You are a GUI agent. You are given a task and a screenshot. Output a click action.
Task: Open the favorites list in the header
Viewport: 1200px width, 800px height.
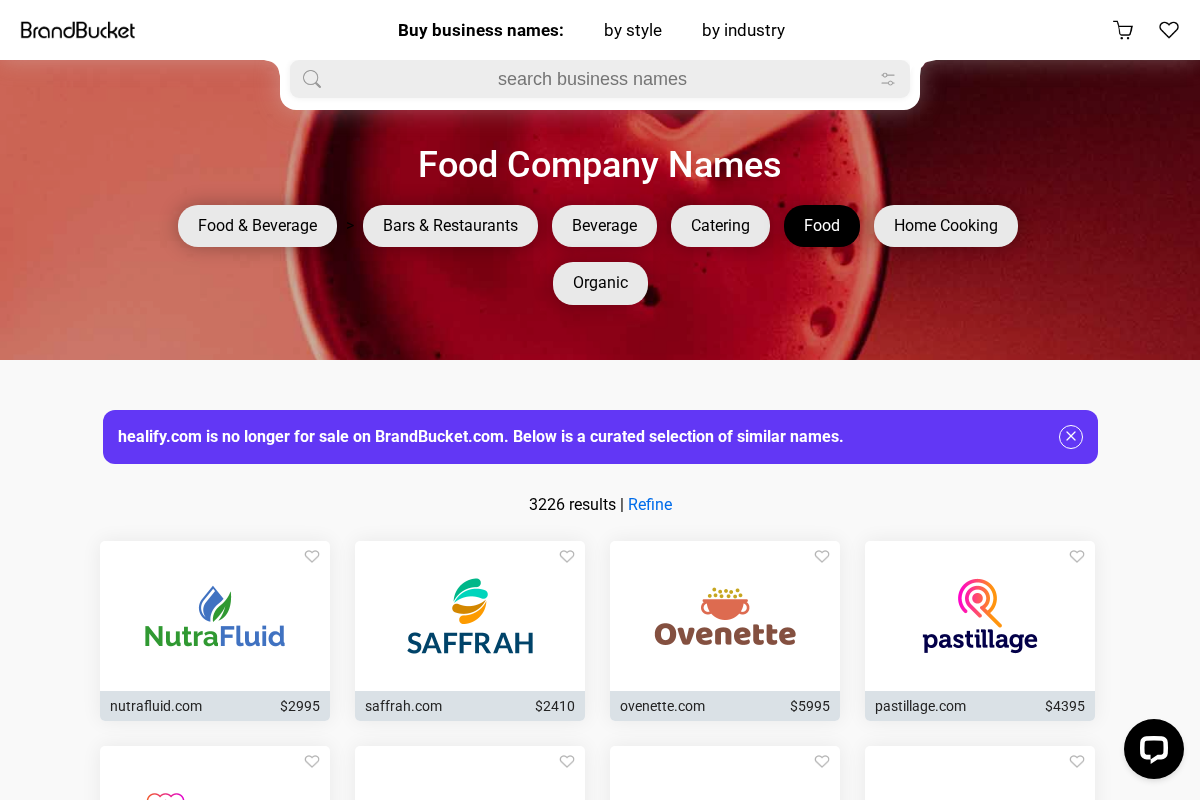(1169, 30)
